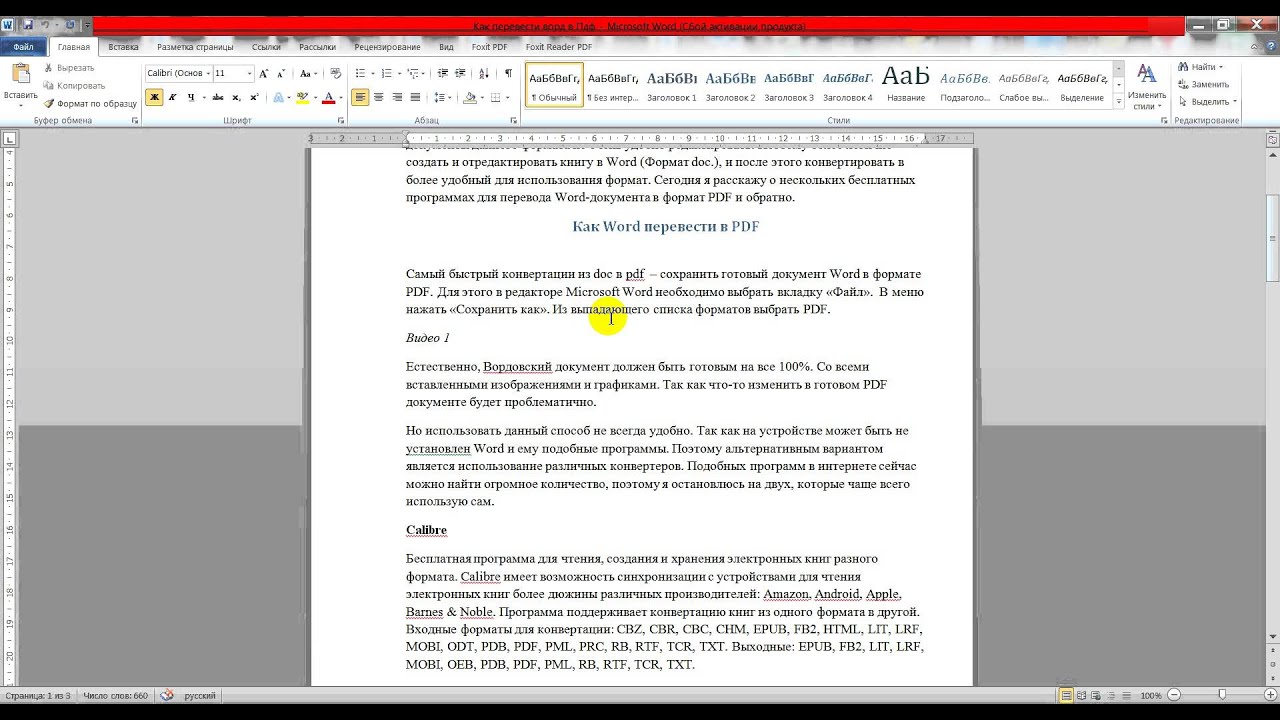The image size is (1280, 720).
Task: Open the Файл tab
Action: (23, 47)
